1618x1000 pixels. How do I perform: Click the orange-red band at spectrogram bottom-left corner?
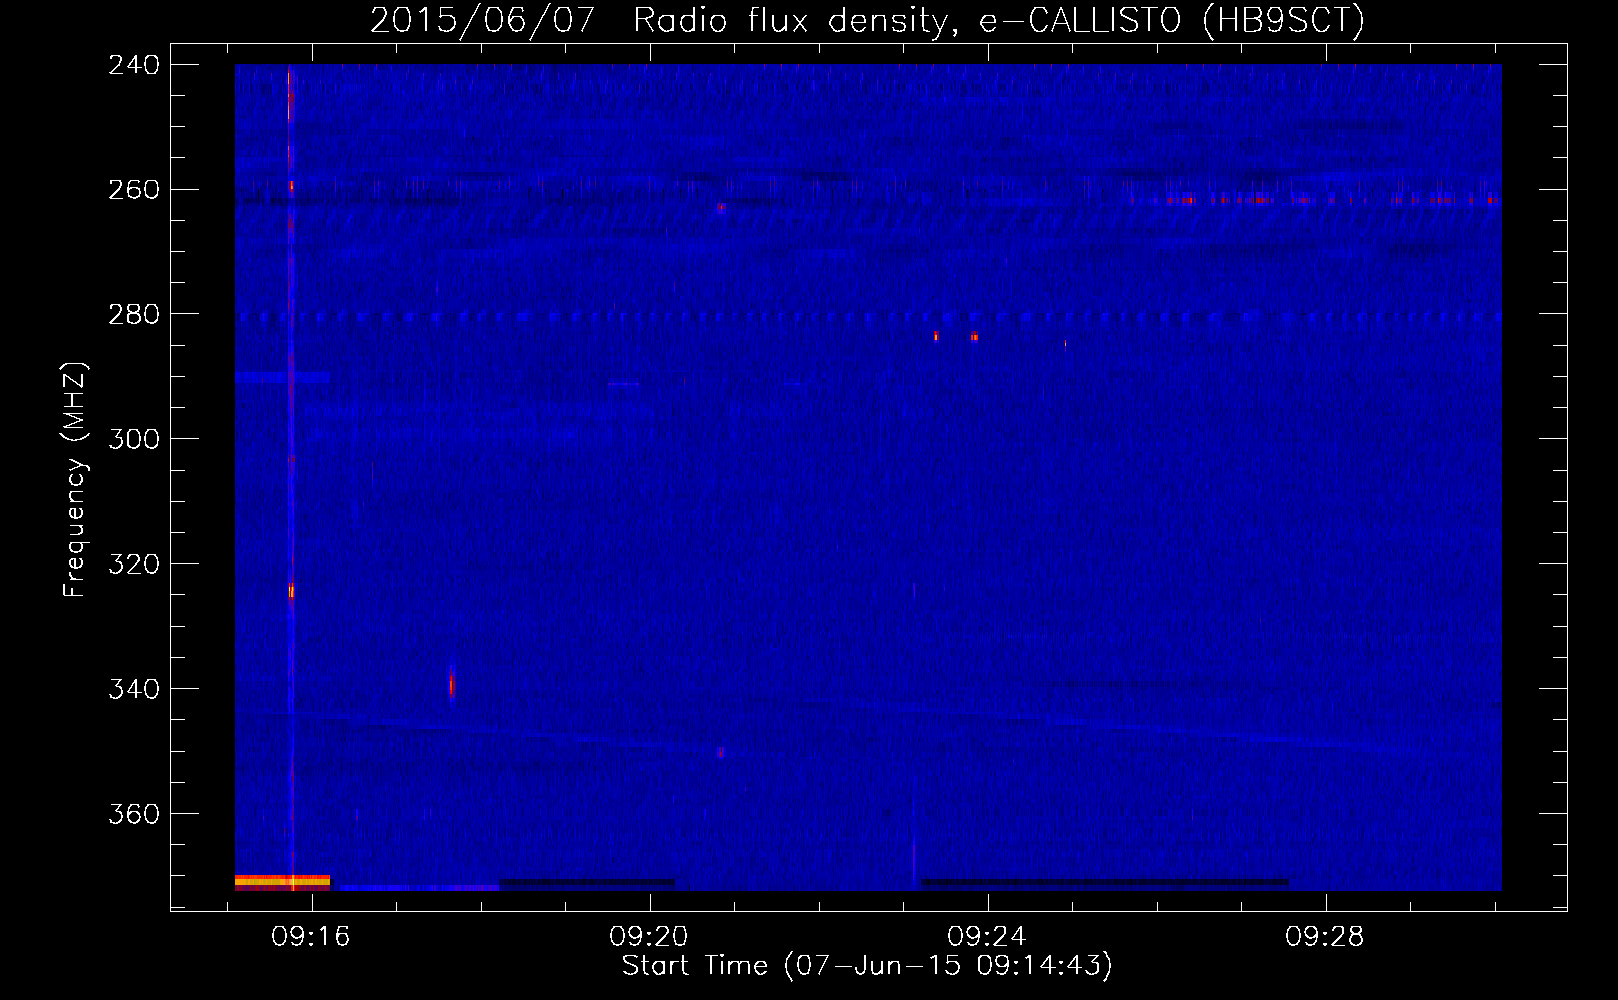tap(282, 882)
